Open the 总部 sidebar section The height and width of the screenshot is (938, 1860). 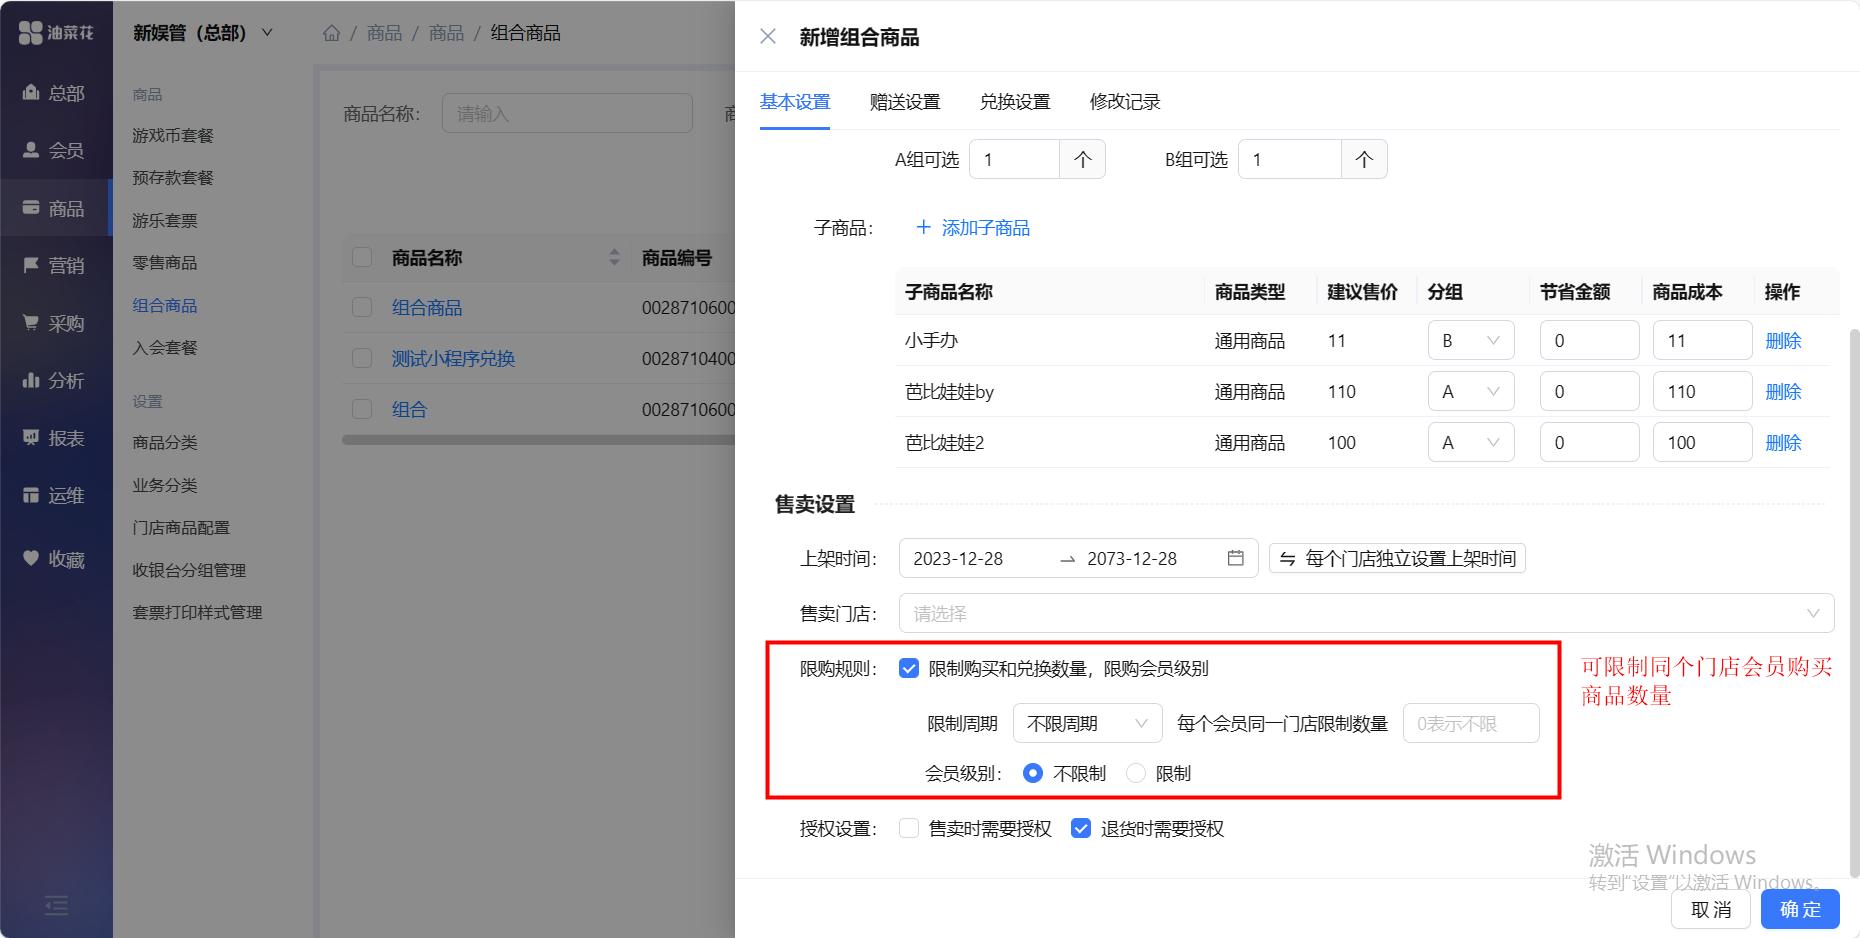pos(54,93)
